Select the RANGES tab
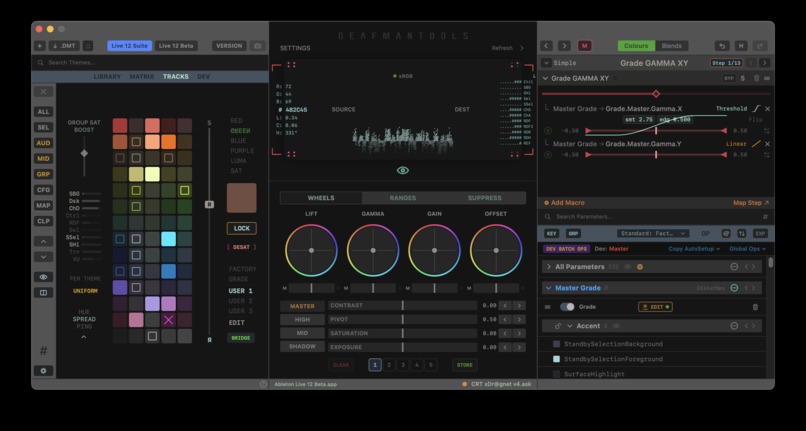The height and width of the screenshot is (431, 806). [x=402, y=198]
